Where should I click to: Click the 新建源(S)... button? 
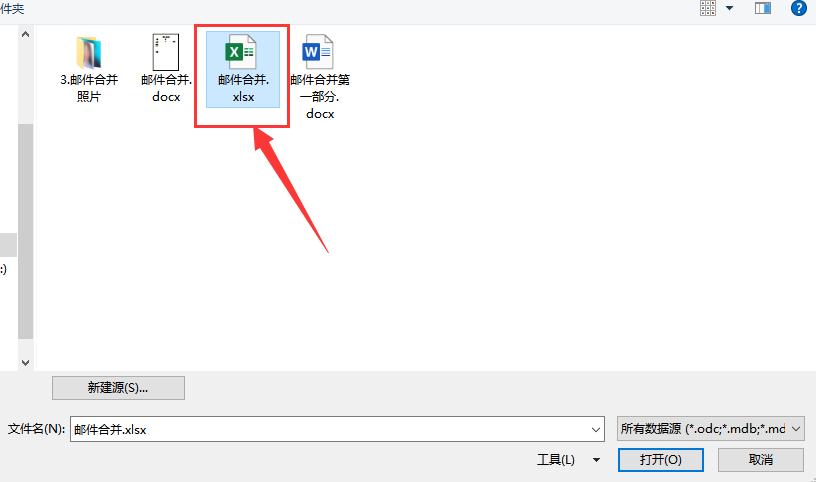(118, 388)
